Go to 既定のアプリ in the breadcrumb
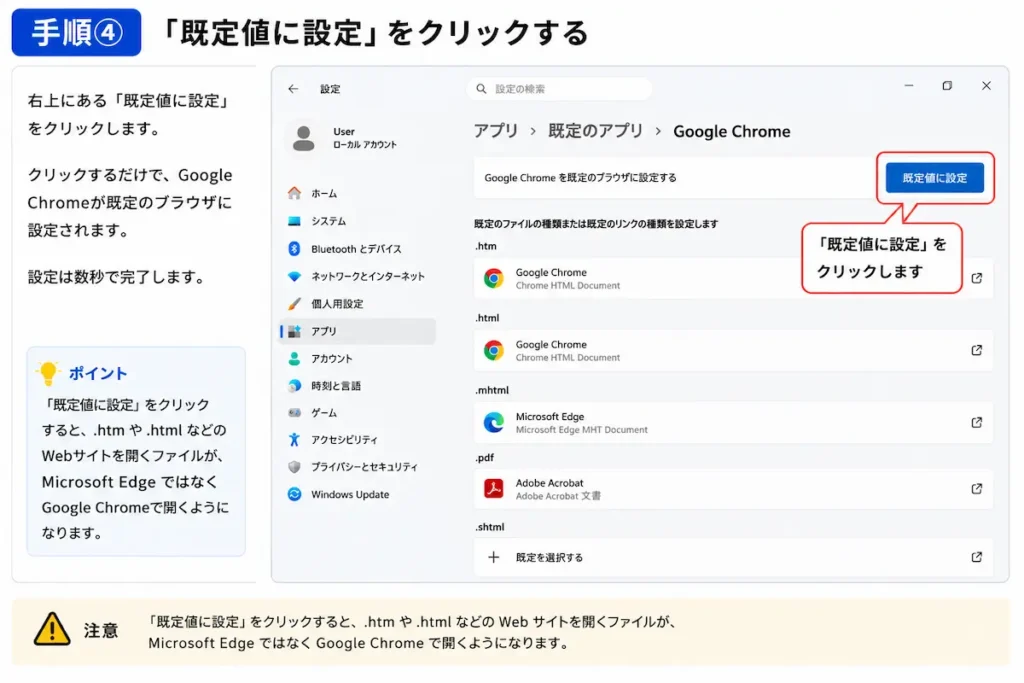Image resolution: width=1024 pixels, height=683 pixels. click(595, 131)
